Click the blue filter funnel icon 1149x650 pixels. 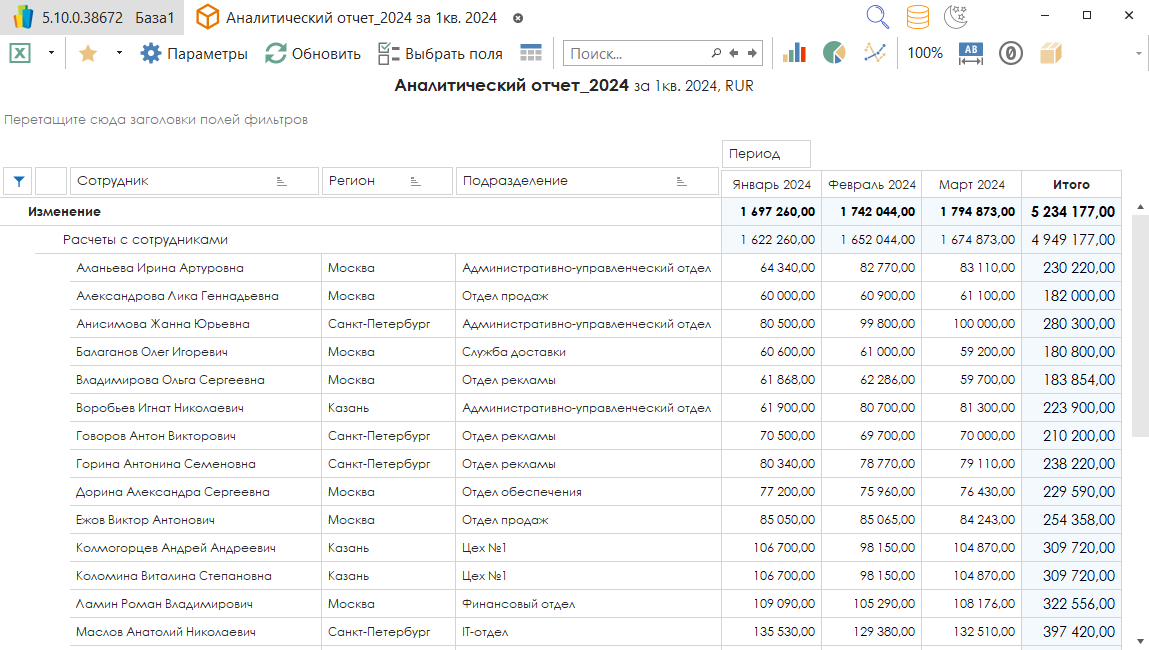pos(18,181)
